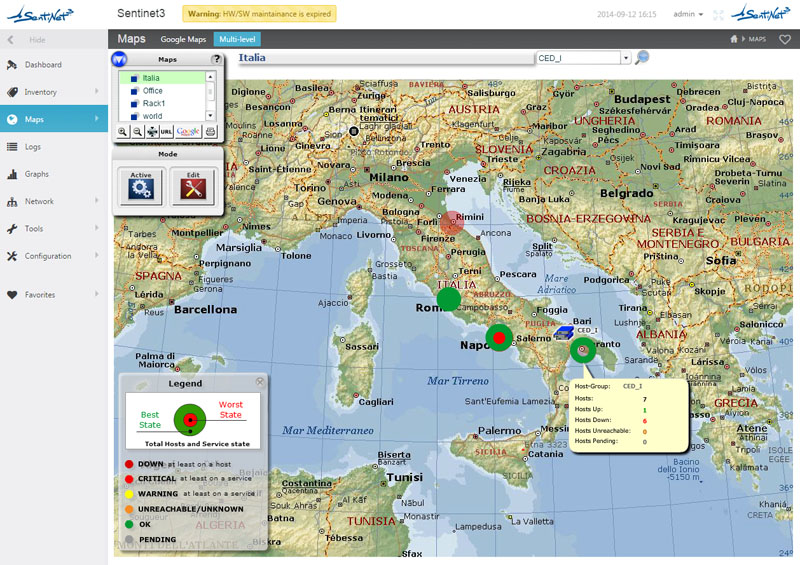
Task: Click the Hosts Up value 1
Action: [x=644, y=410]
